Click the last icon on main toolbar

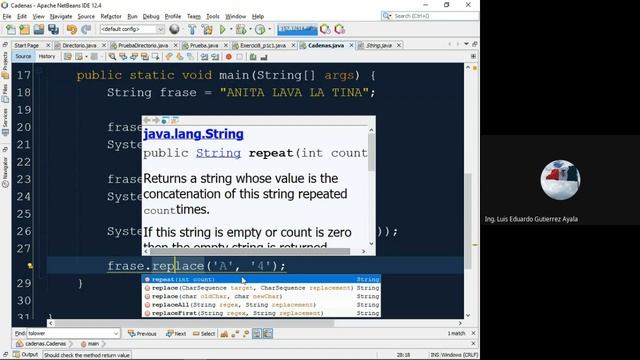[340, 29]
